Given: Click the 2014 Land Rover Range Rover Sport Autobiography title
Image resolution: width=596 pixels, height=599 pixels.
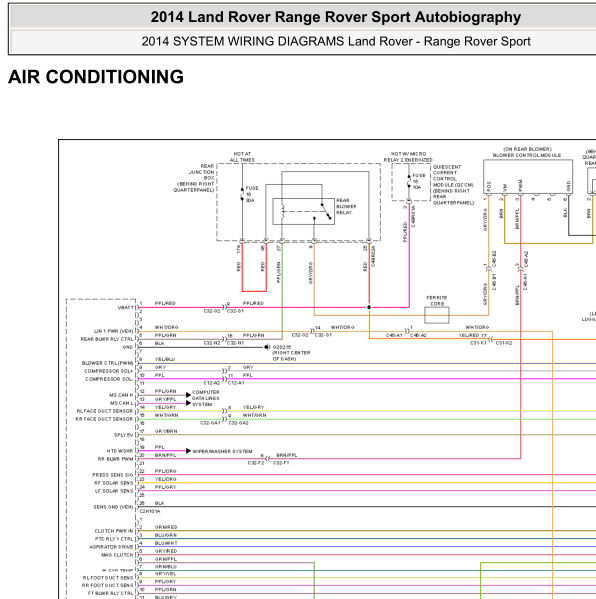Looking at the screenshot, I should 335,17.
